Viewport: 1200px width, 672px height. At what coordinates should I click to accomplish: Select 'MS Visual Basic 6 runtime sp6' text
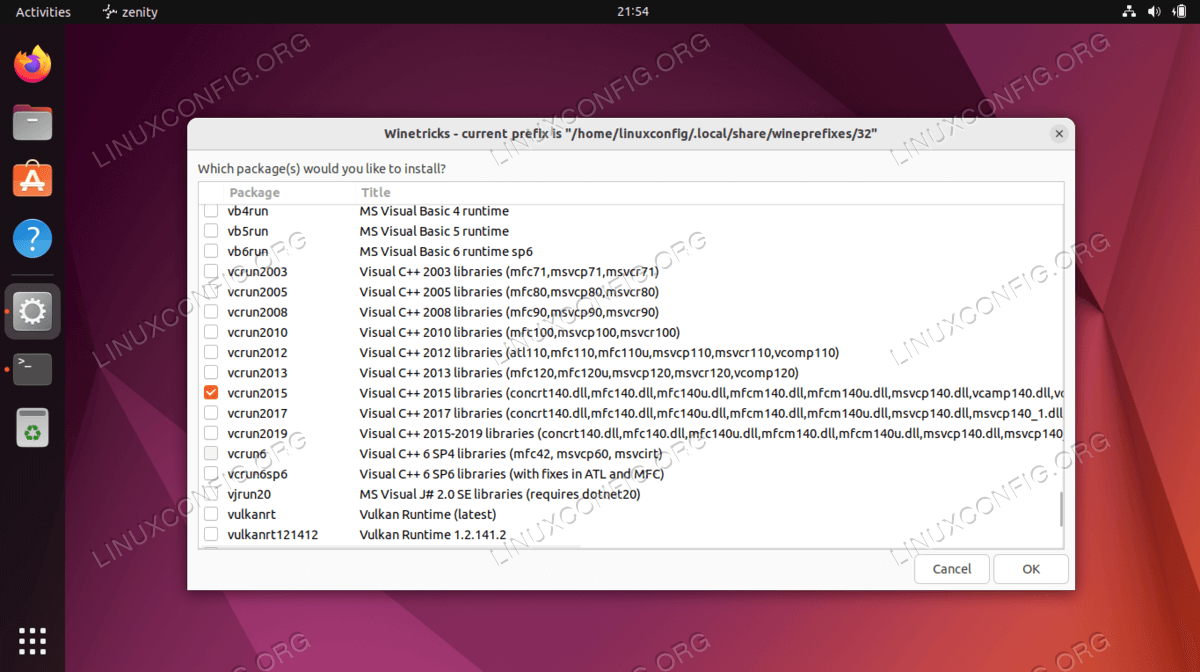click(446, 251)
